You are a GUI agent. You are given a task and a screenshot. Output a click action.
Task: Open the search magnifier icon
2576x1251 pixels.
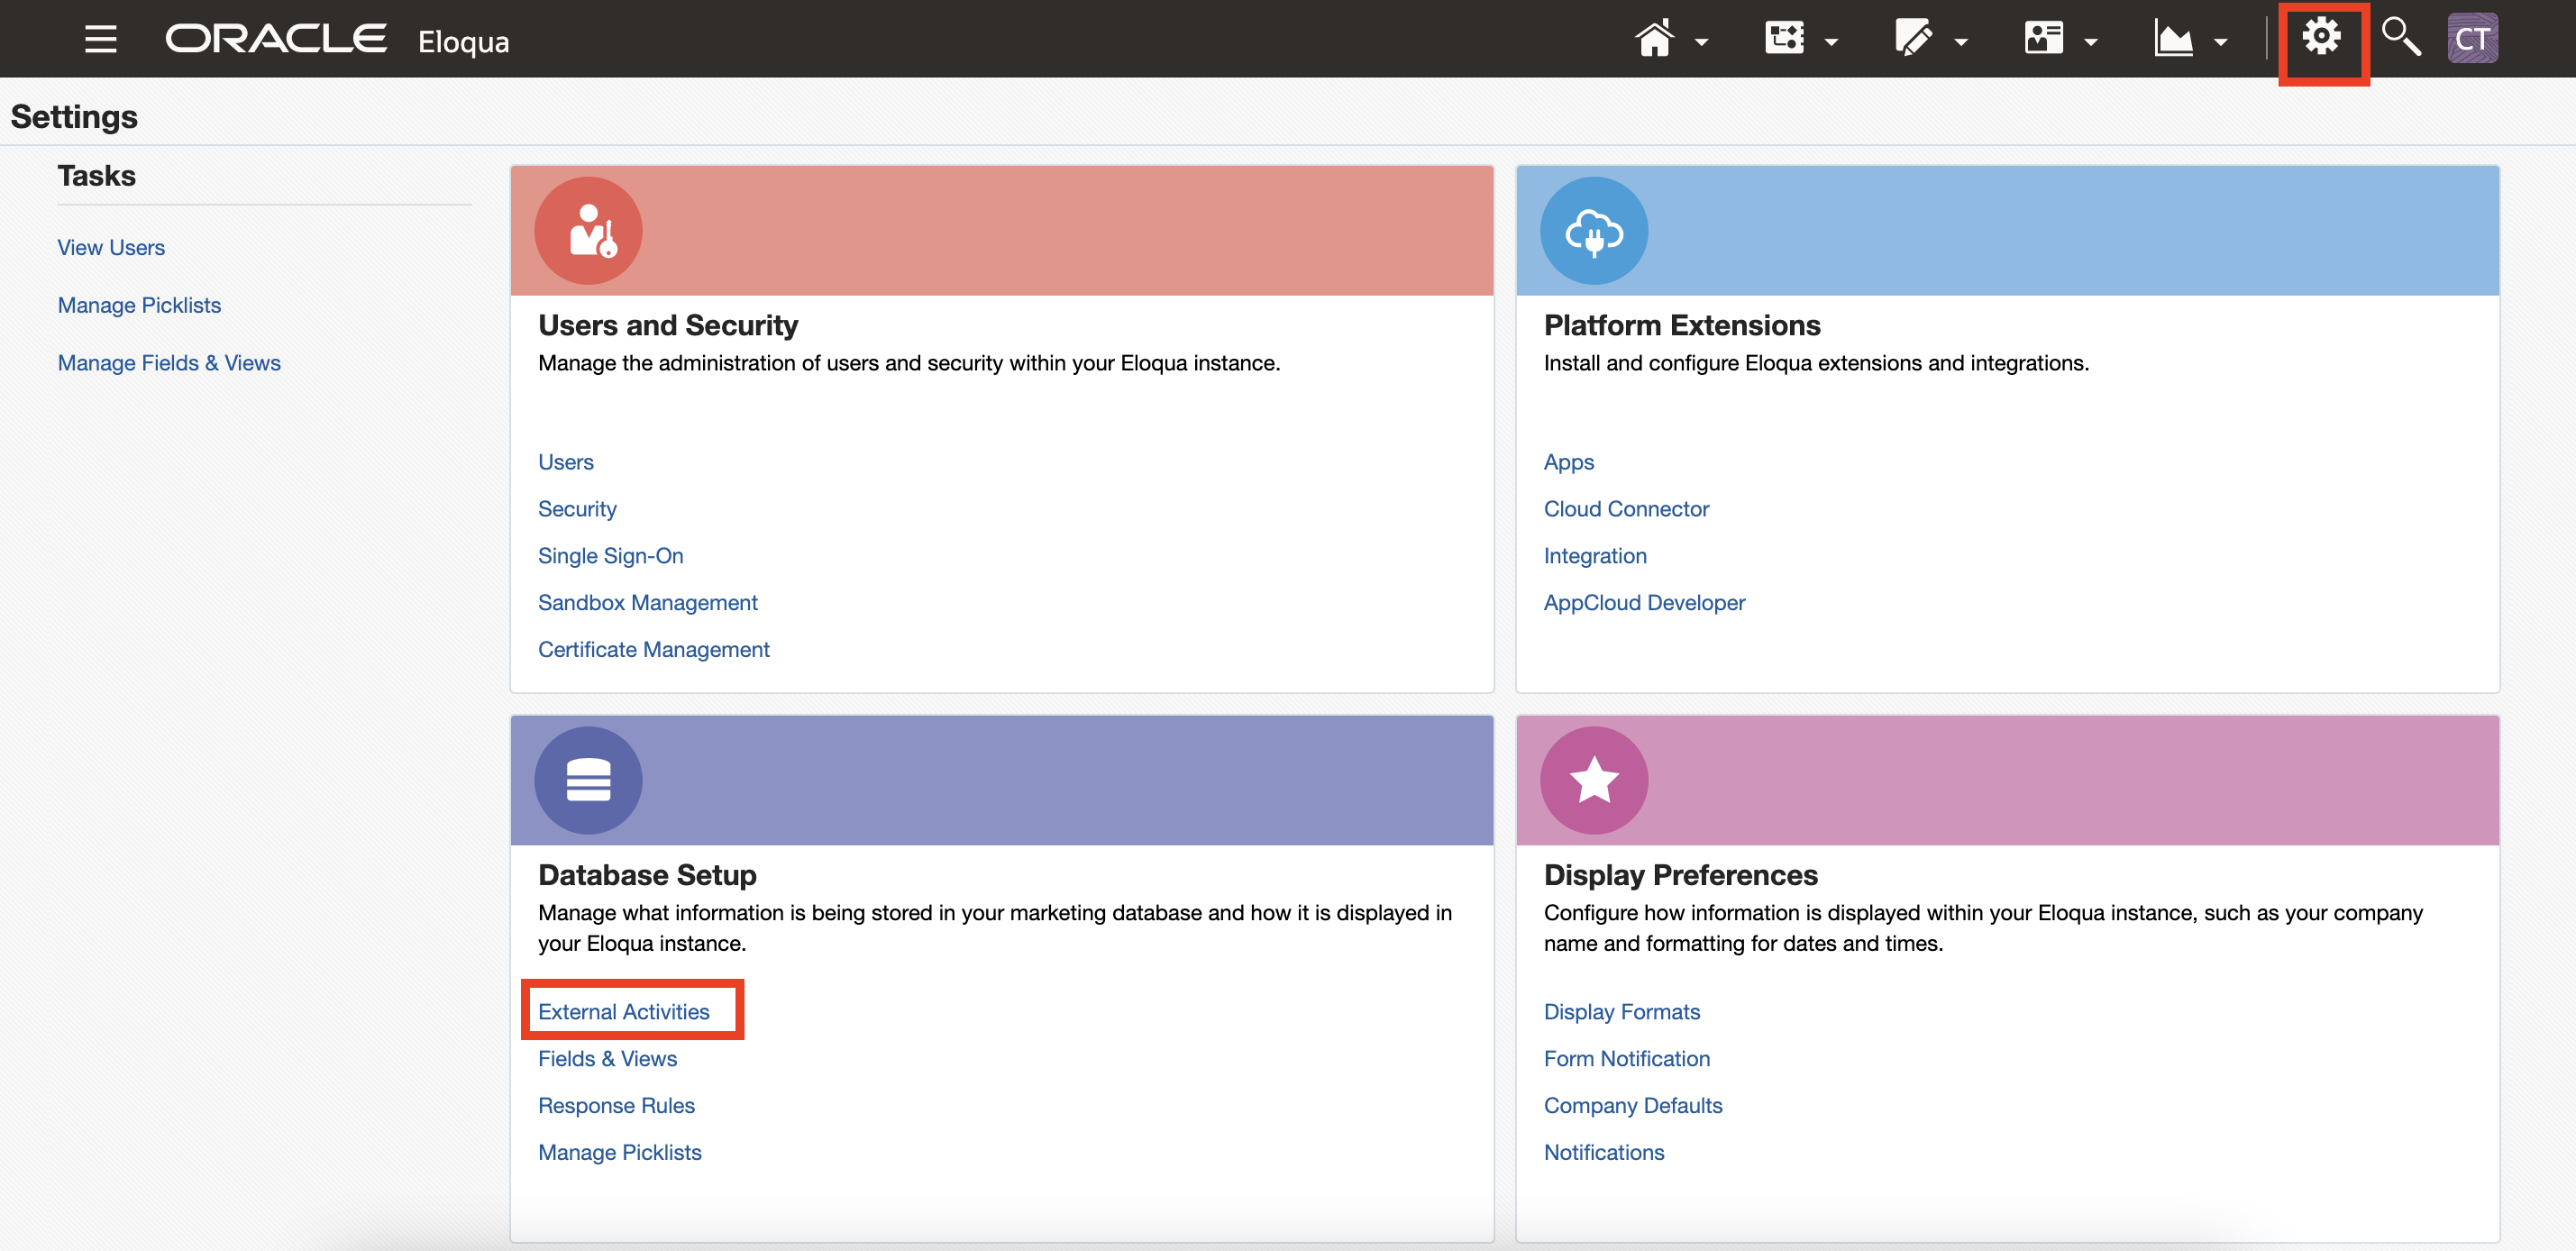[x=2401, y=38]
